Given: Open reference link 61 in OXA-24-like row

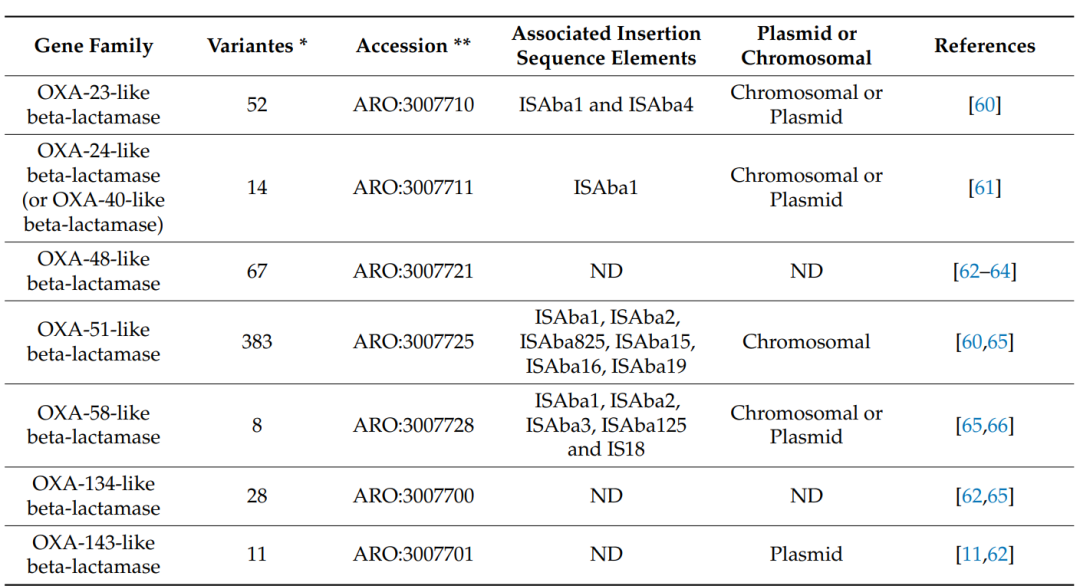Looking at the screenshot, I should [984, 187].
